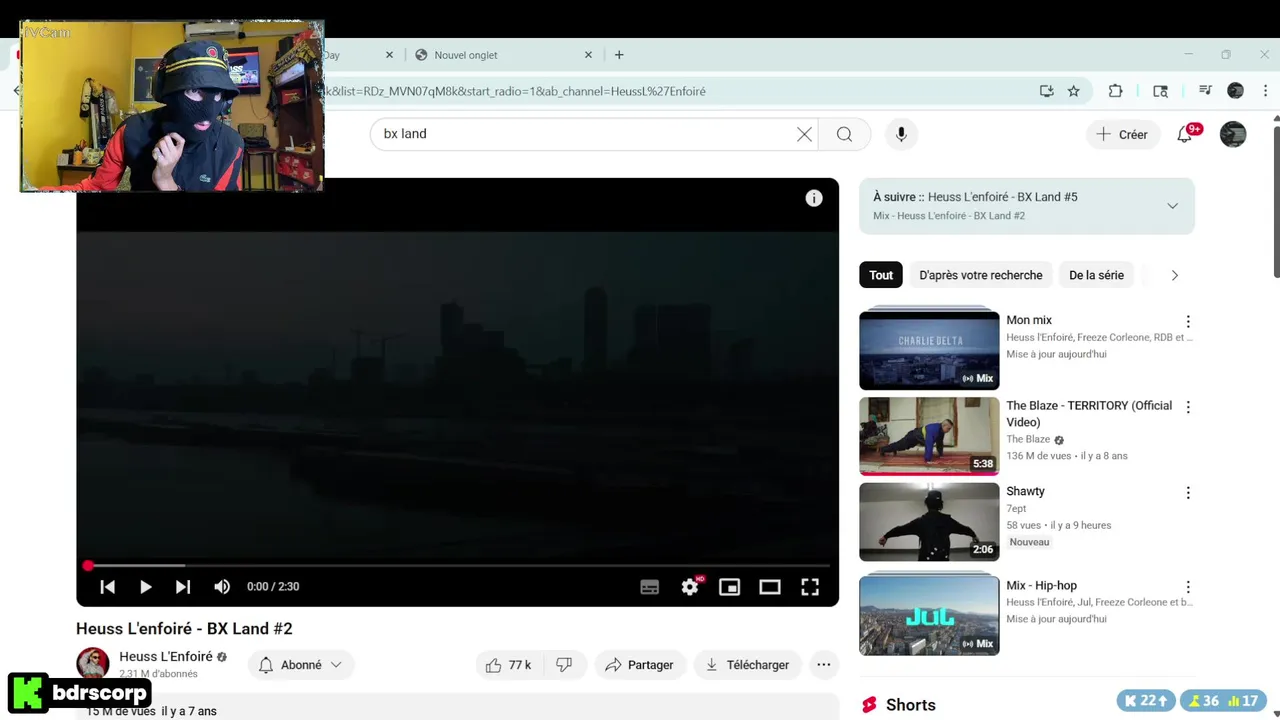1280x720 pixels.
Task: Click the page vertical scrollbar
Action: pos(1275,200)
